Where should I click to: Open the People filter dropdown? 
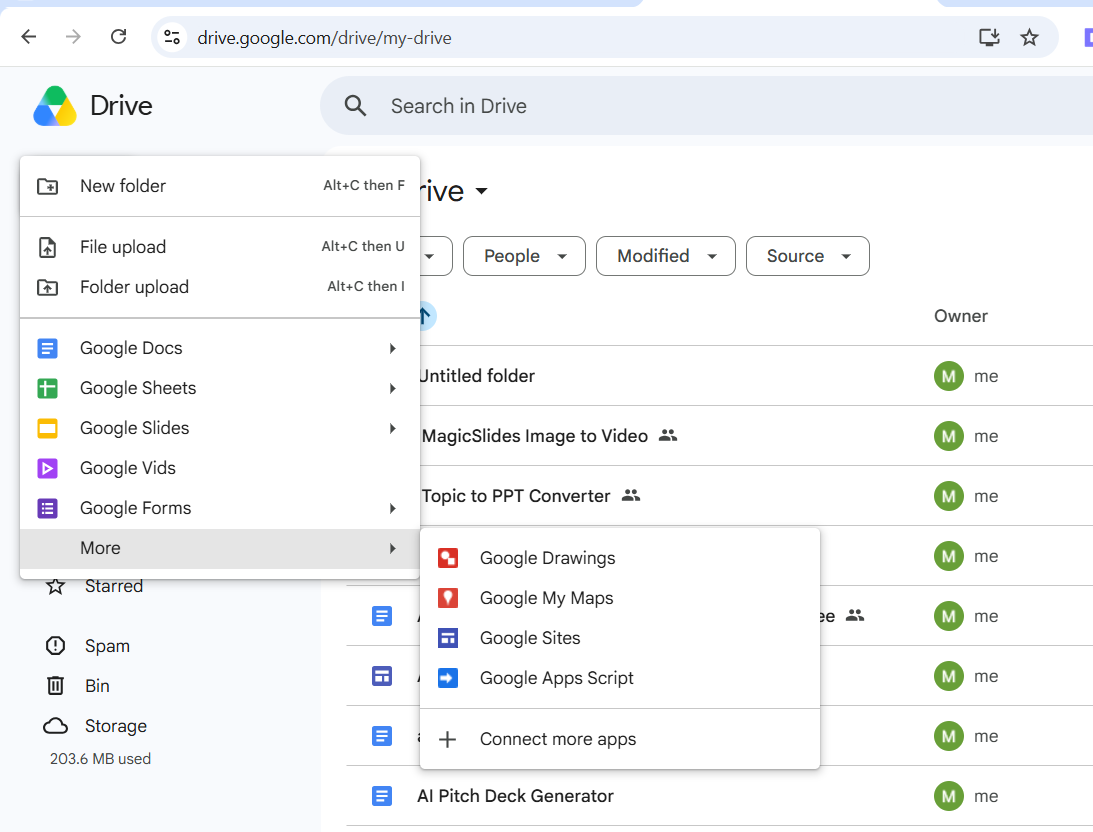point(524,256)
